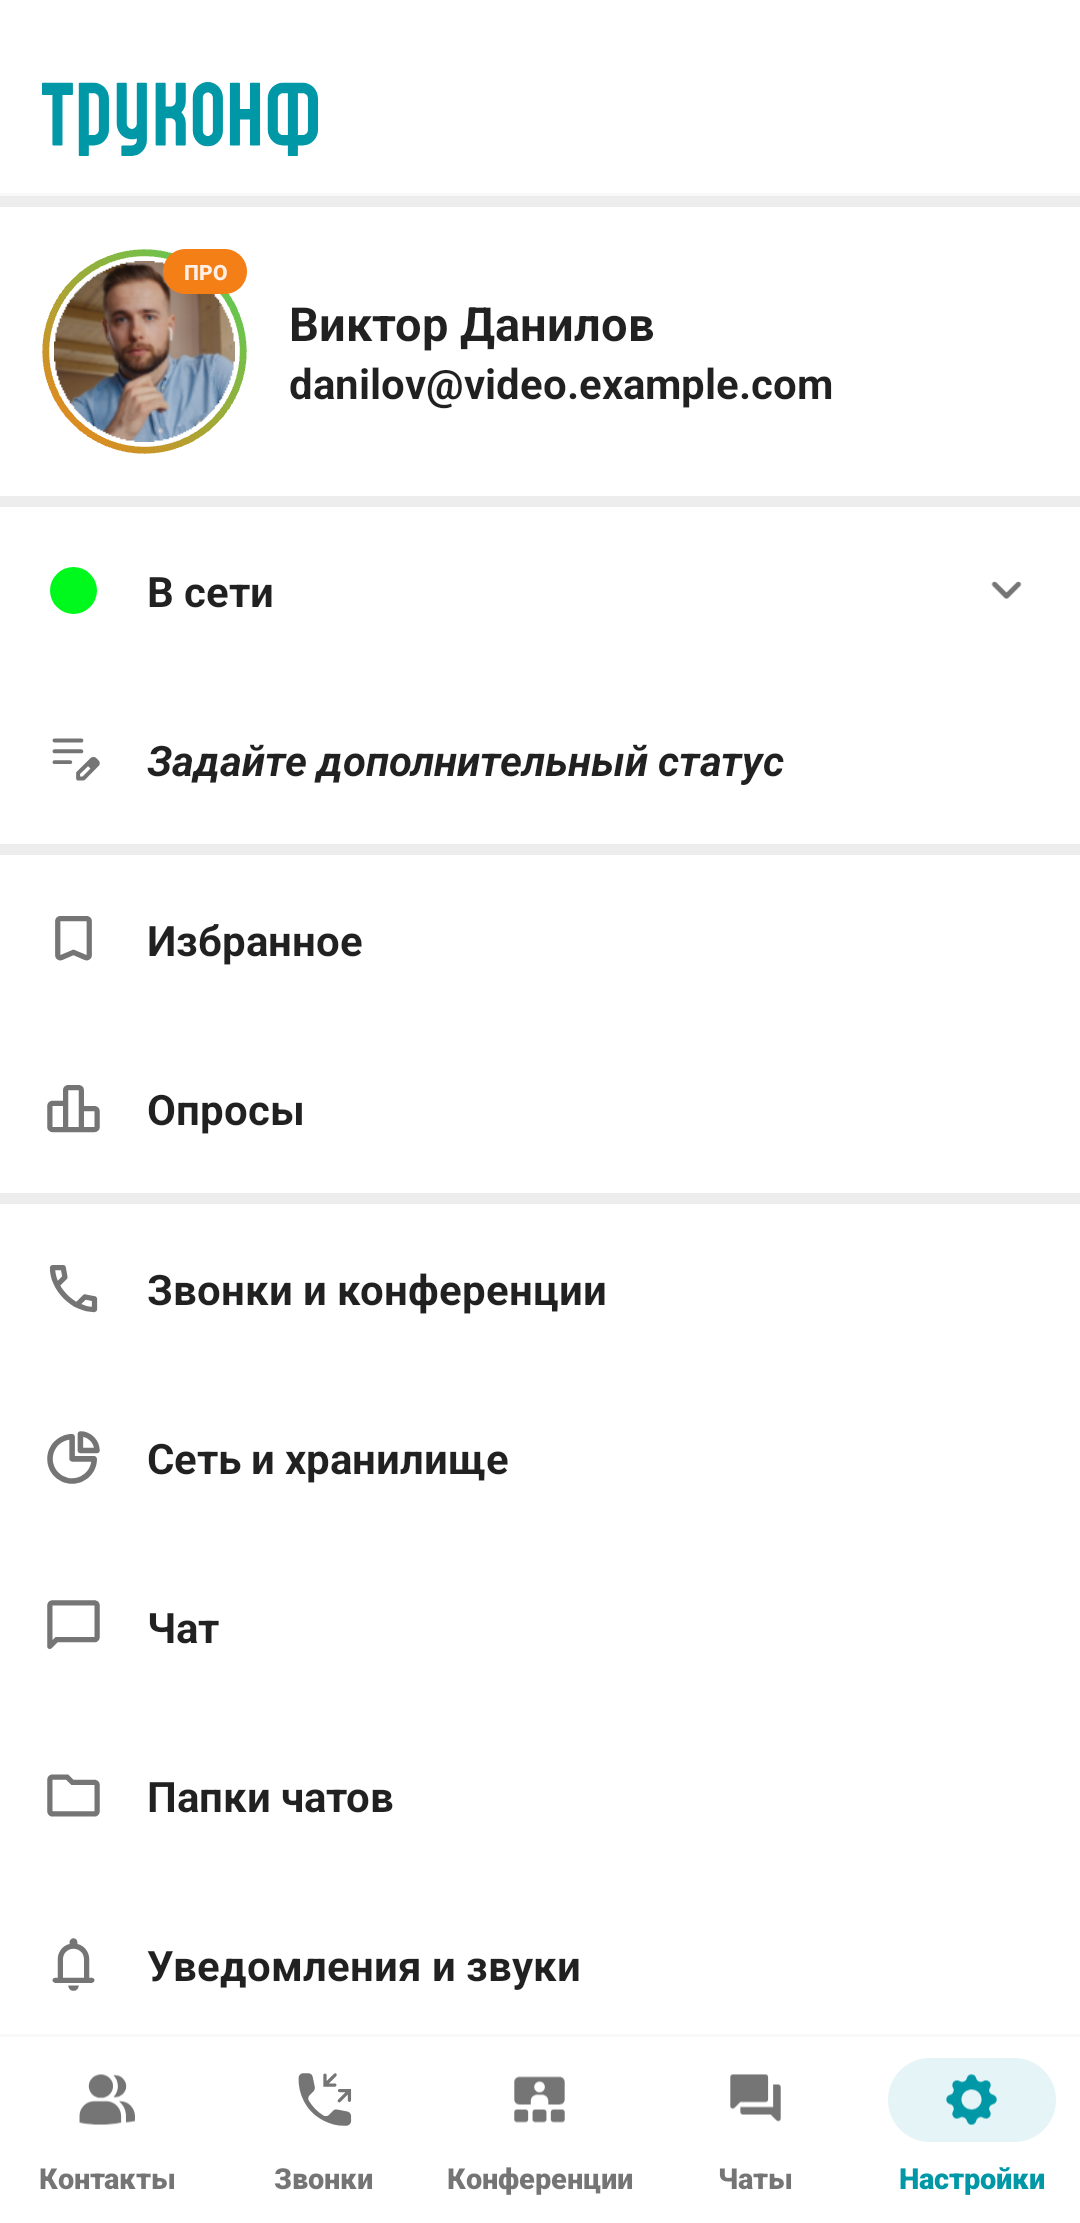Switch to the Звонки tab
The width and height of the screenshot is (1080, 2223).
[x=324, y=2126]
